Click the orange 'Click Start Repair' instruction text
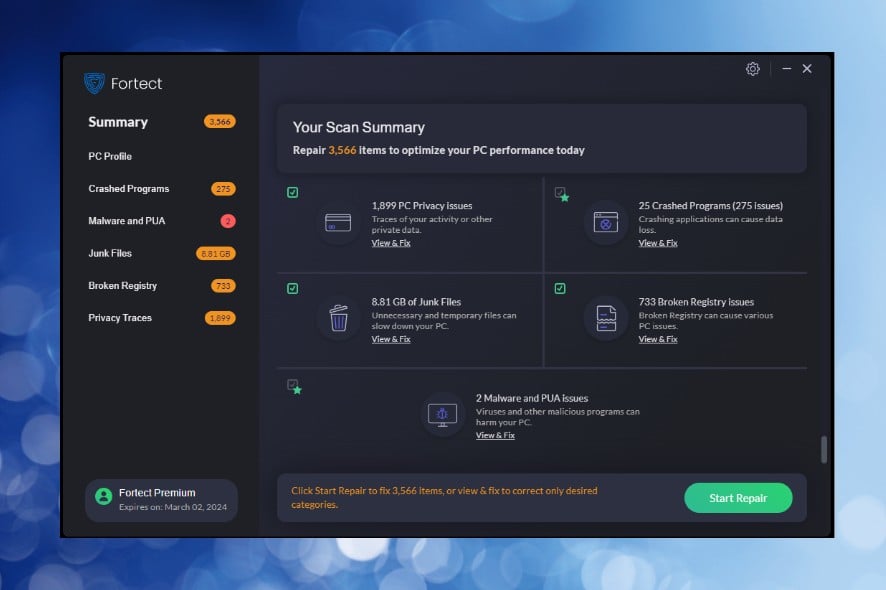Image resolution: width=886 pixels, height=590 pixels. click(444, 498)
